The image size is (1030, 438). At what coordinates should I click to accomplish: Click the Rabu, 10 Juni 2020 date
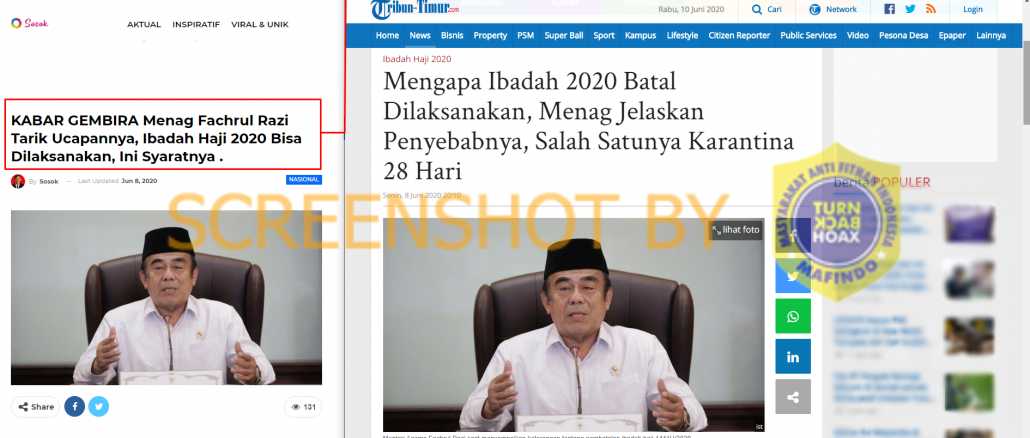(x=691, y=9)
